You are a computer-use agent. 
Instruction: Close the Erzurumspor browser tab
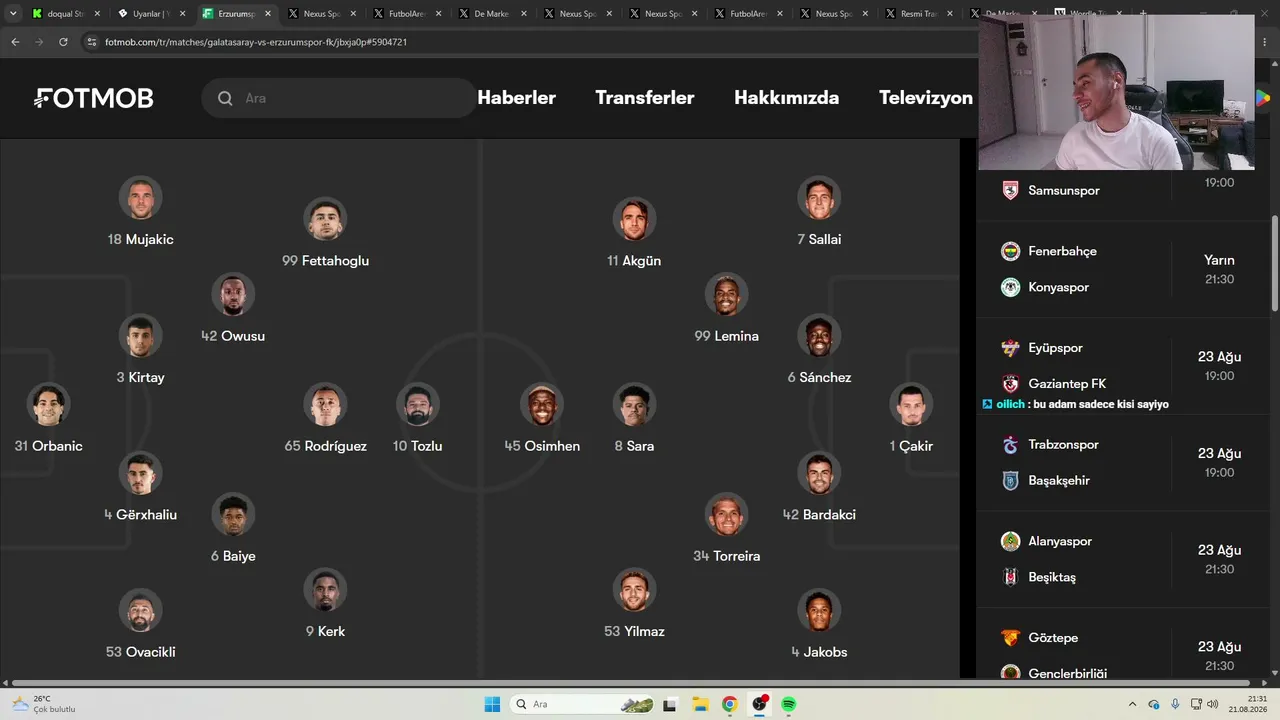[x=268, y=14]
